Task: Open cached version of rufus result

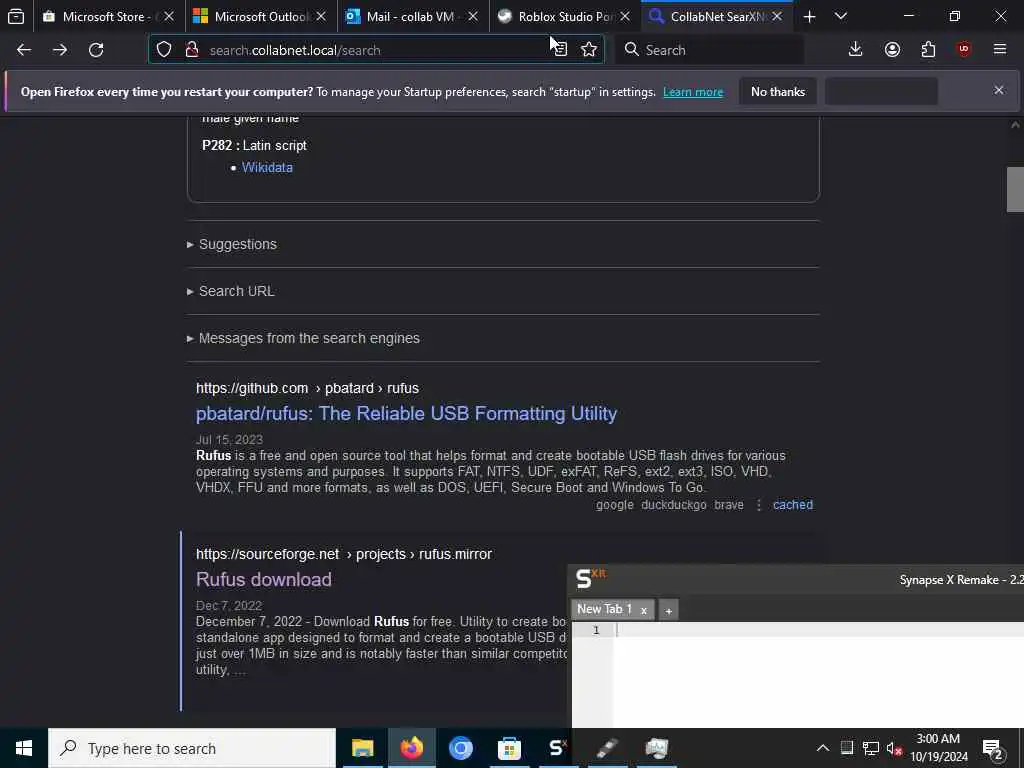Action: point(793,505)
